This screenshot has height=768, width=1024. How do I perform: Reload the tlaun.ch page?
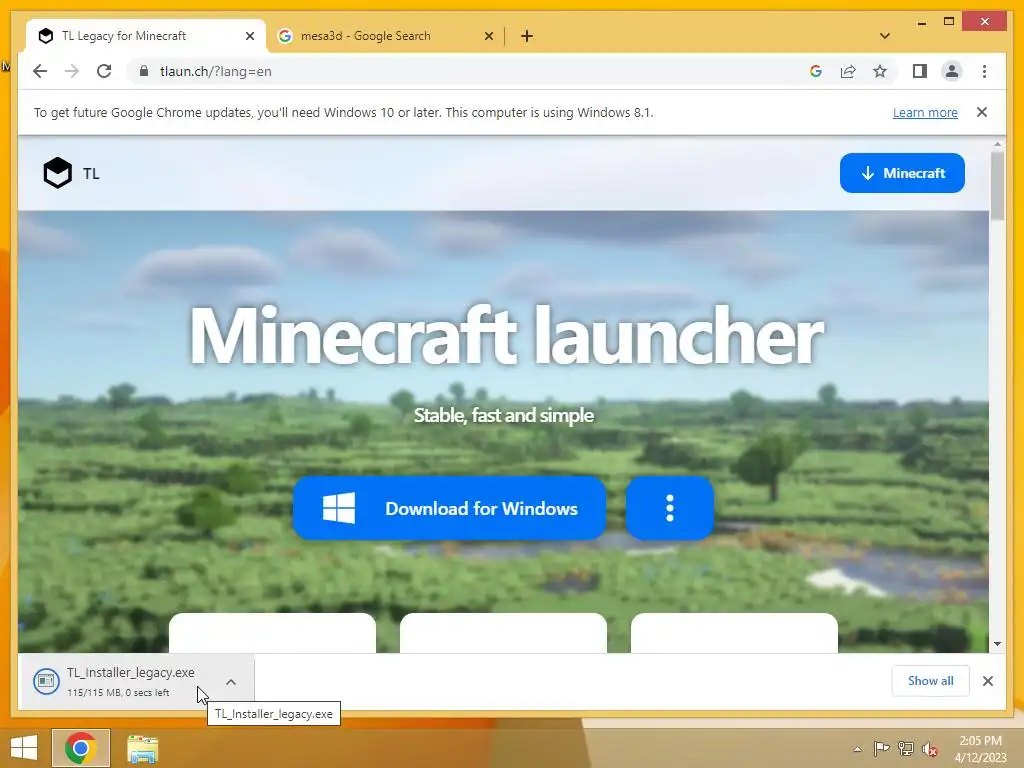pos(104,71)
